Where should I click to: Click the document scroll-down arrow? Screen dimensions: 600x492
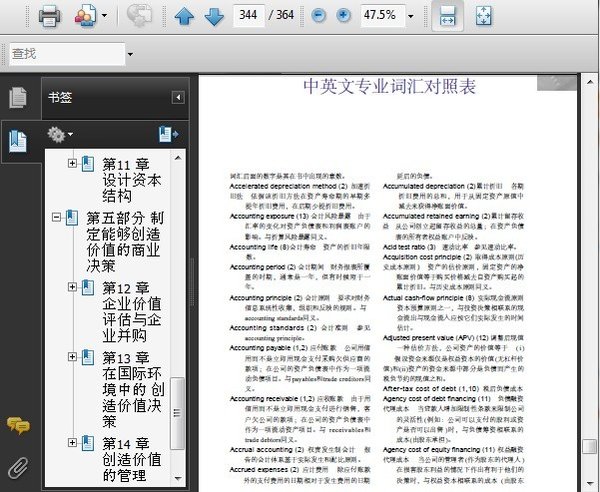pyautogui.click(x=590, y=484)
